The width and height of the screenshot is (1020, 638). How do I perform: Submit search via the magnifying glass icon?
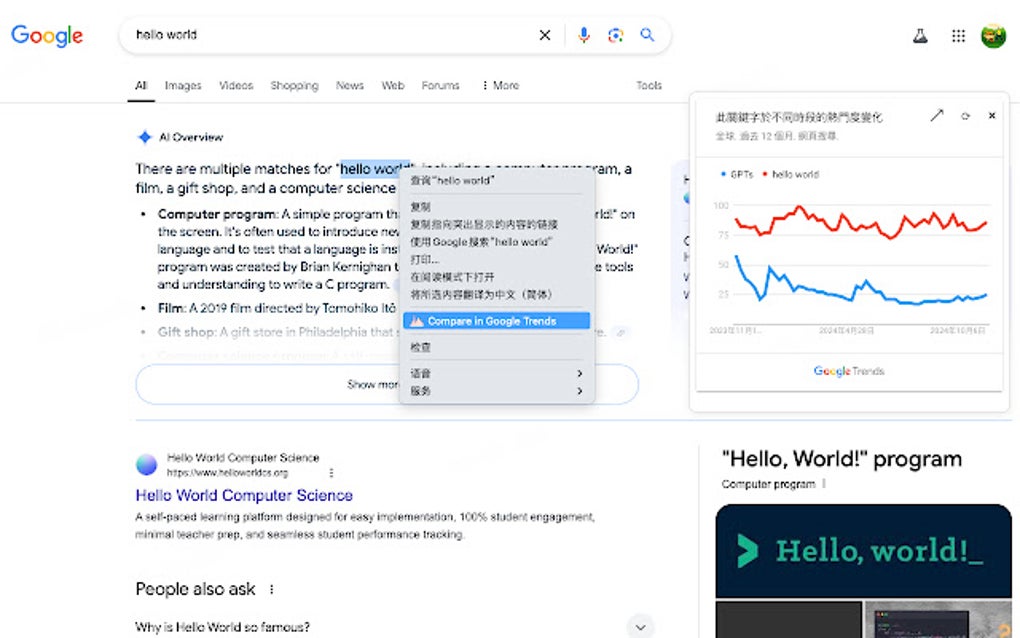[647, 34]
